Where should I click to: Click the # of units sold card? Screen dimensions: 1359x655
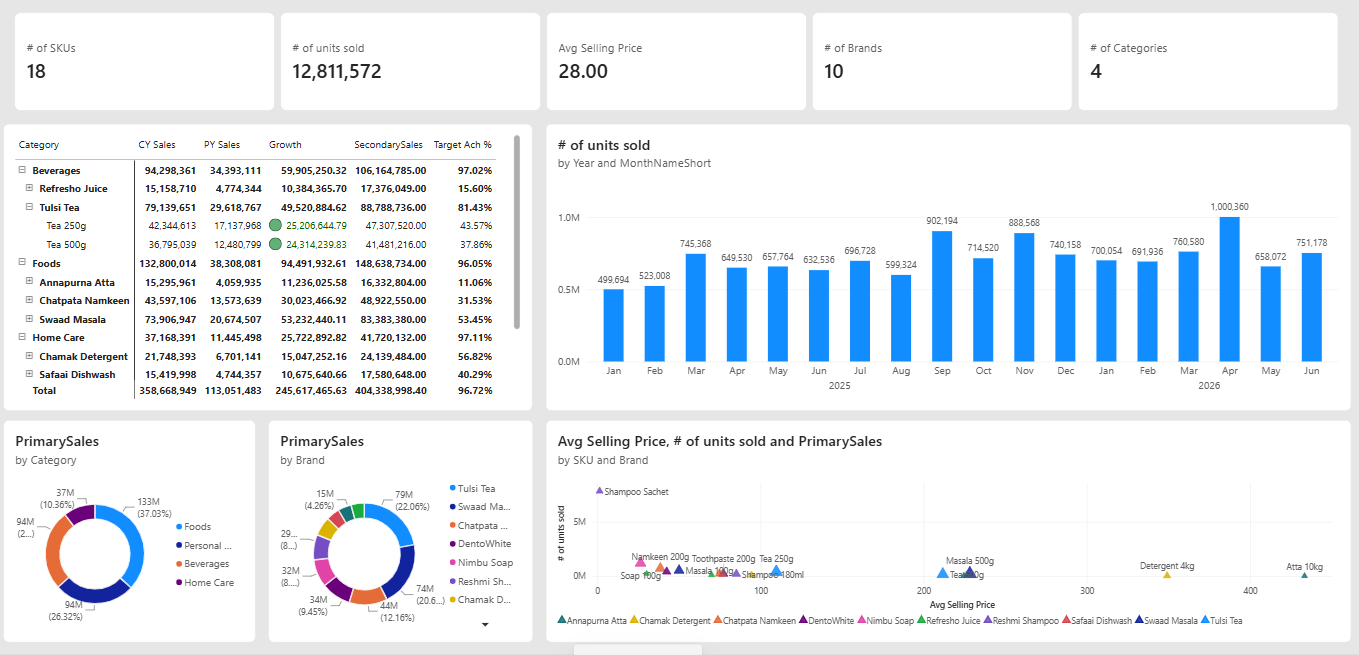tap(410, 61)
